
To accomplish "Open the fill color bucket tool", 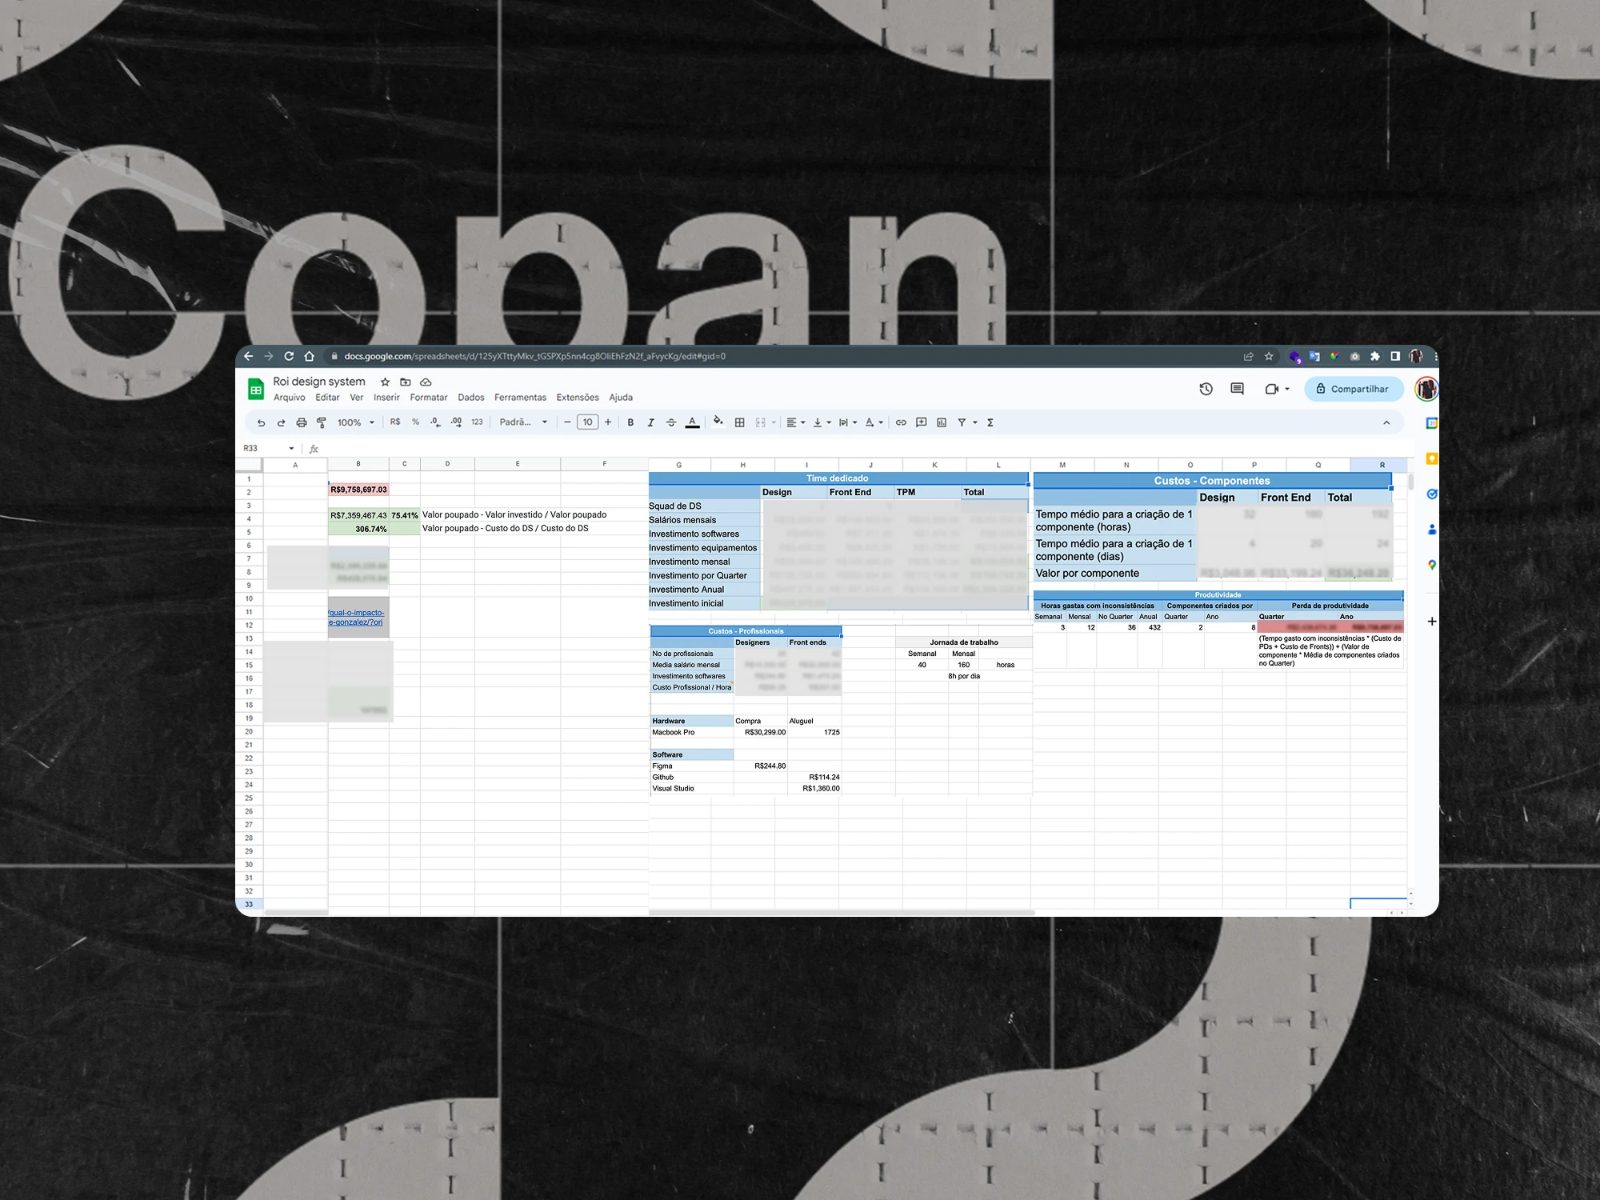I will 717,422.
